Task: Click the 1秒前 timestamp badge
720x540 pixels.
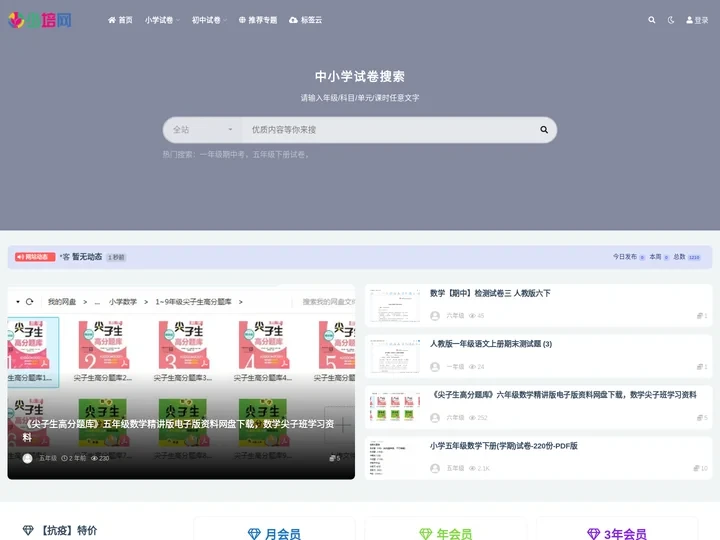Action: point(116,257)
